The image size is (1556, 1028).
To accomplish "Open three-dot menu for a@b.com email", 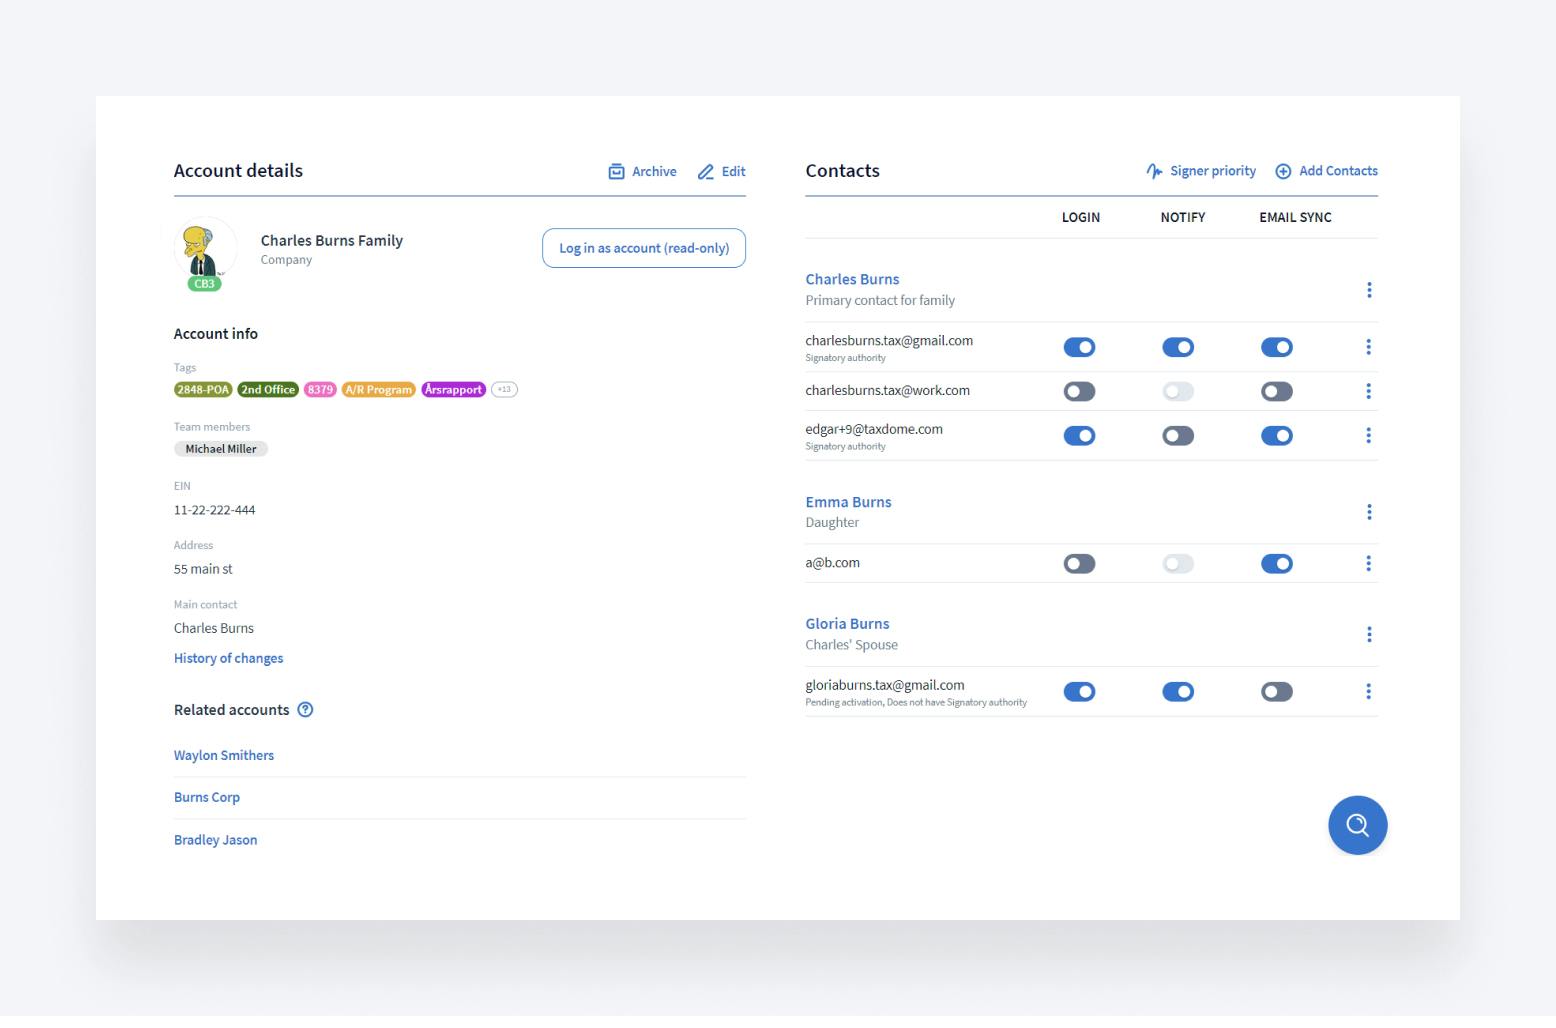I will tap(1369, 564).
